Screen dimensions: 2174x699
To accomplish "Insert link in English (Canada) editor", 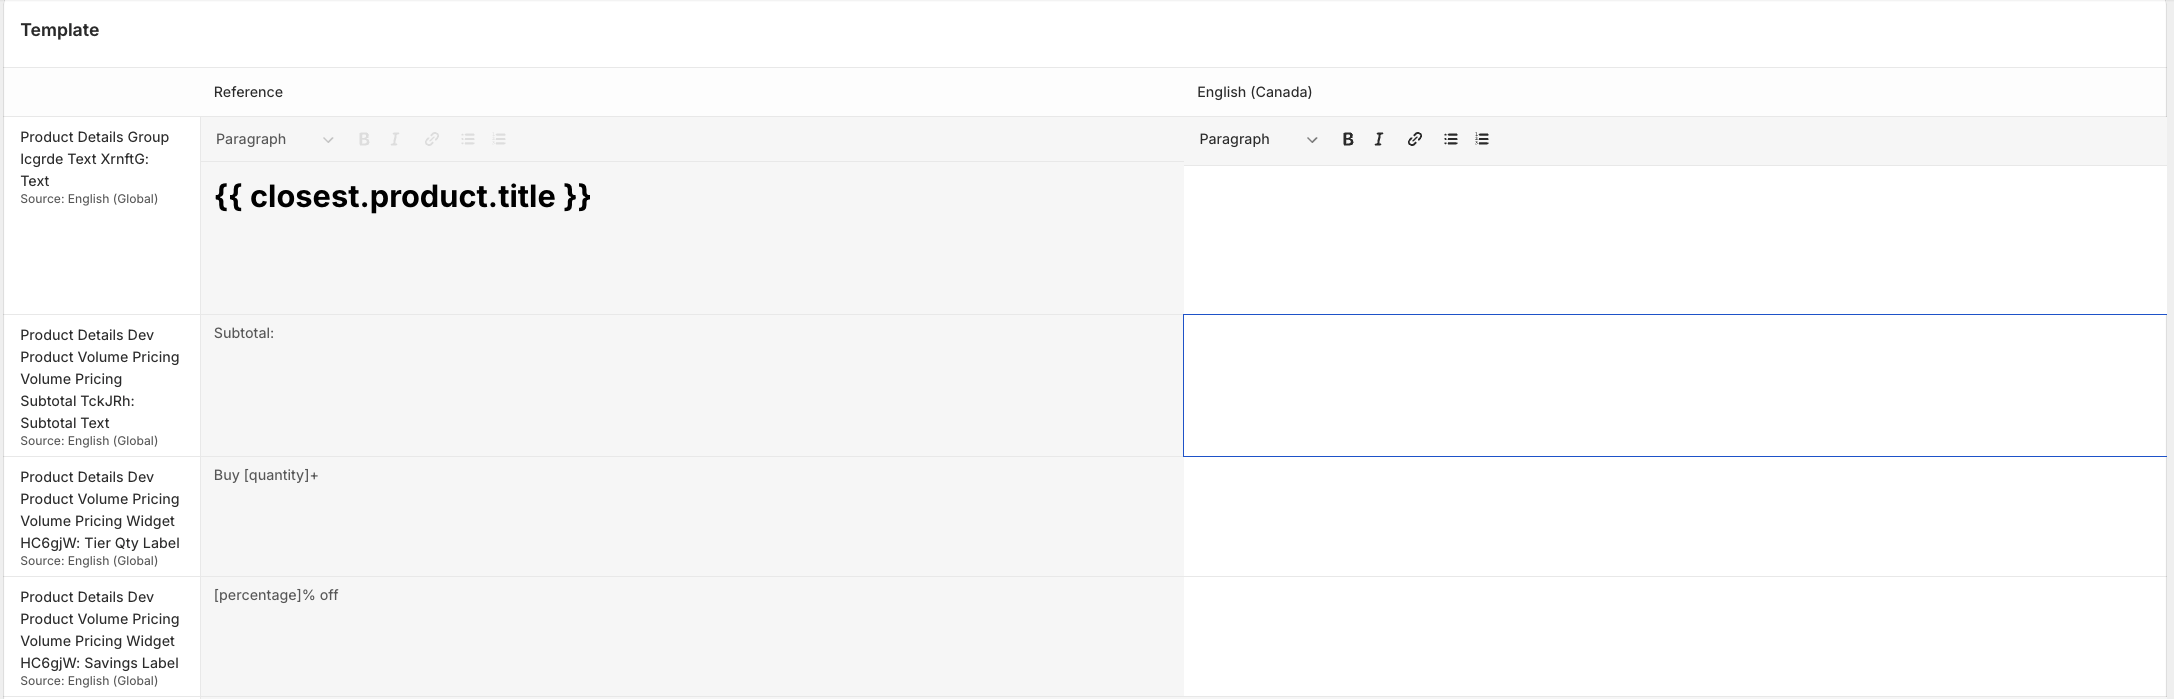I will coord(1414,139).
